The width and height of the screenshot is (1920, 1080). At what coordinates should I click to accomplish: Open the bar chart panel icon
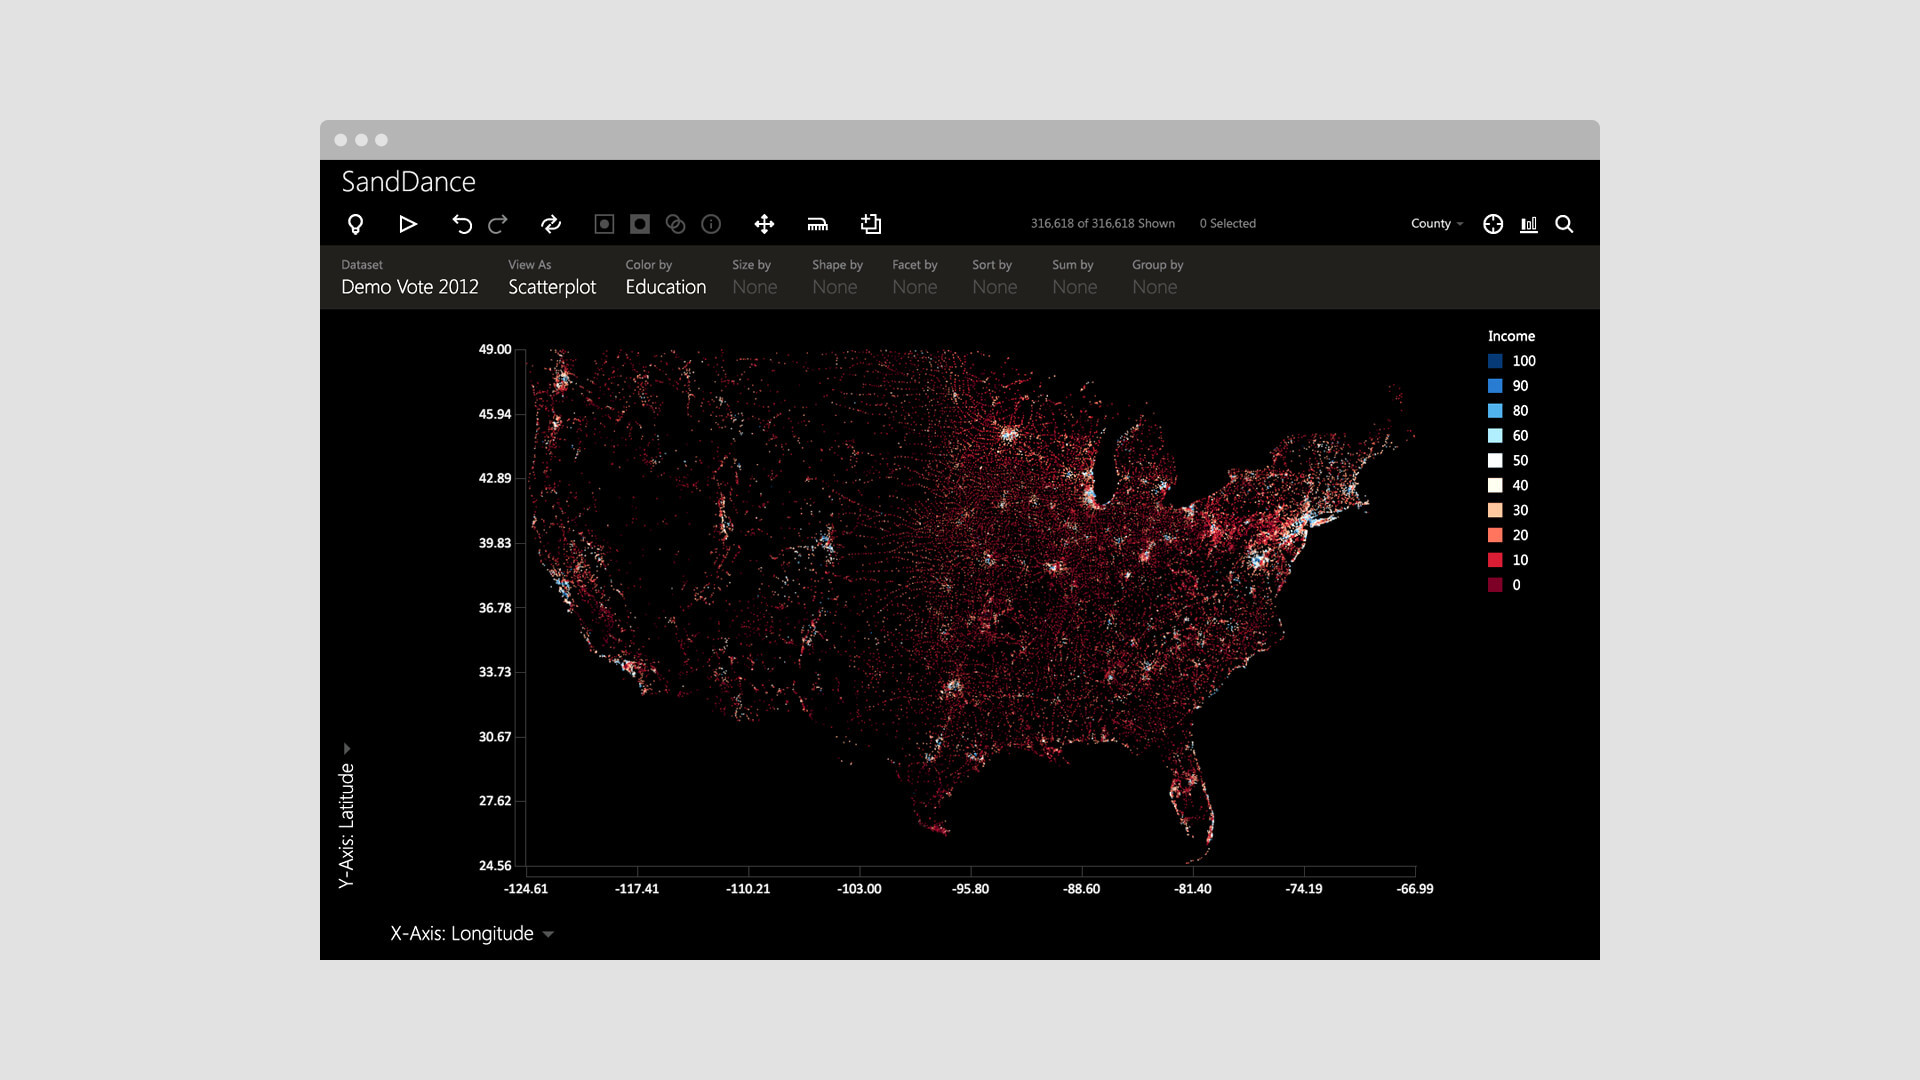1529,224
